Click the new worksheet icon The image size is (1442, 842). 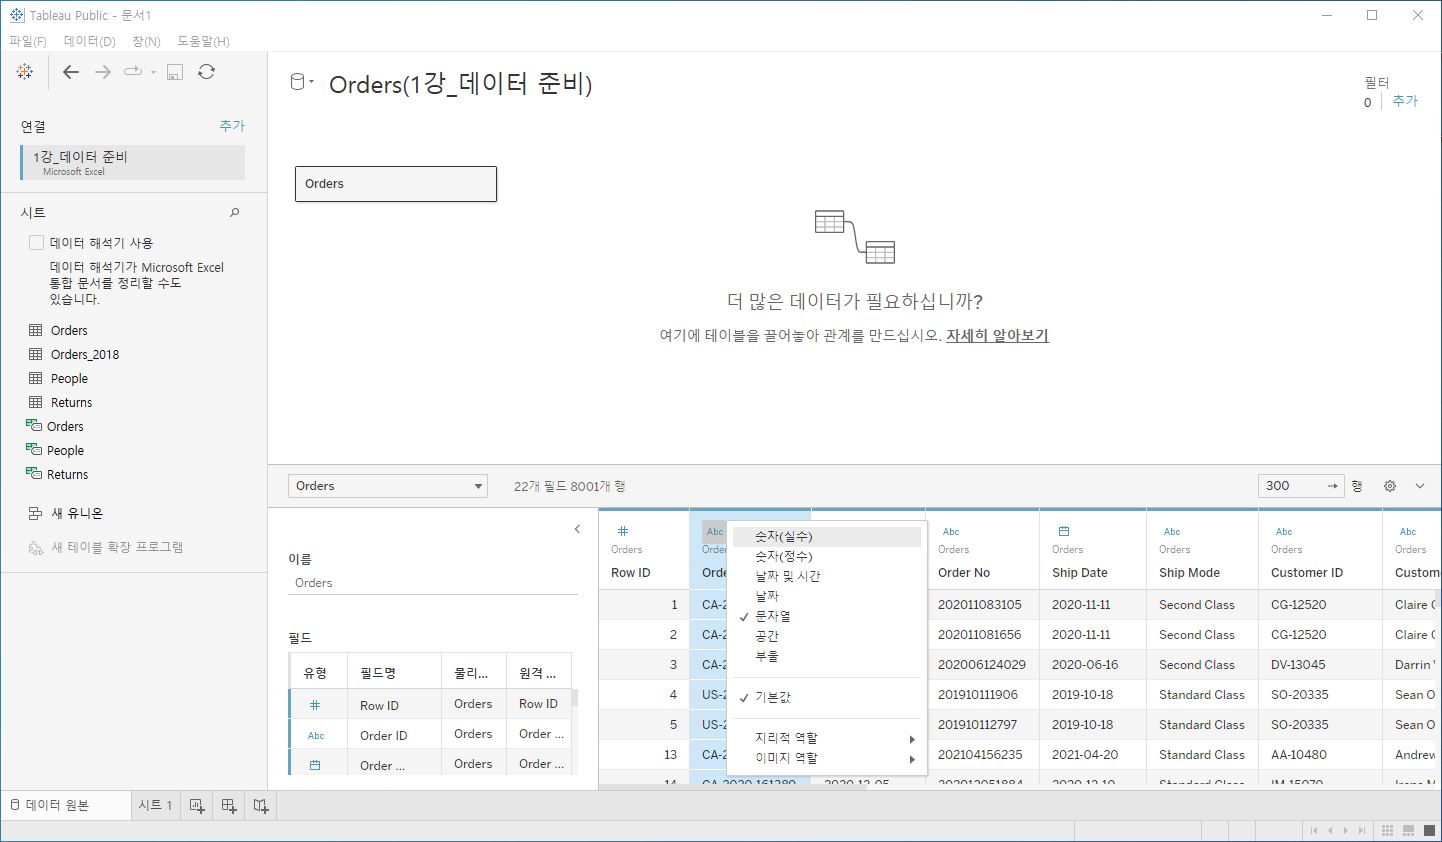[x=197, y=805]
